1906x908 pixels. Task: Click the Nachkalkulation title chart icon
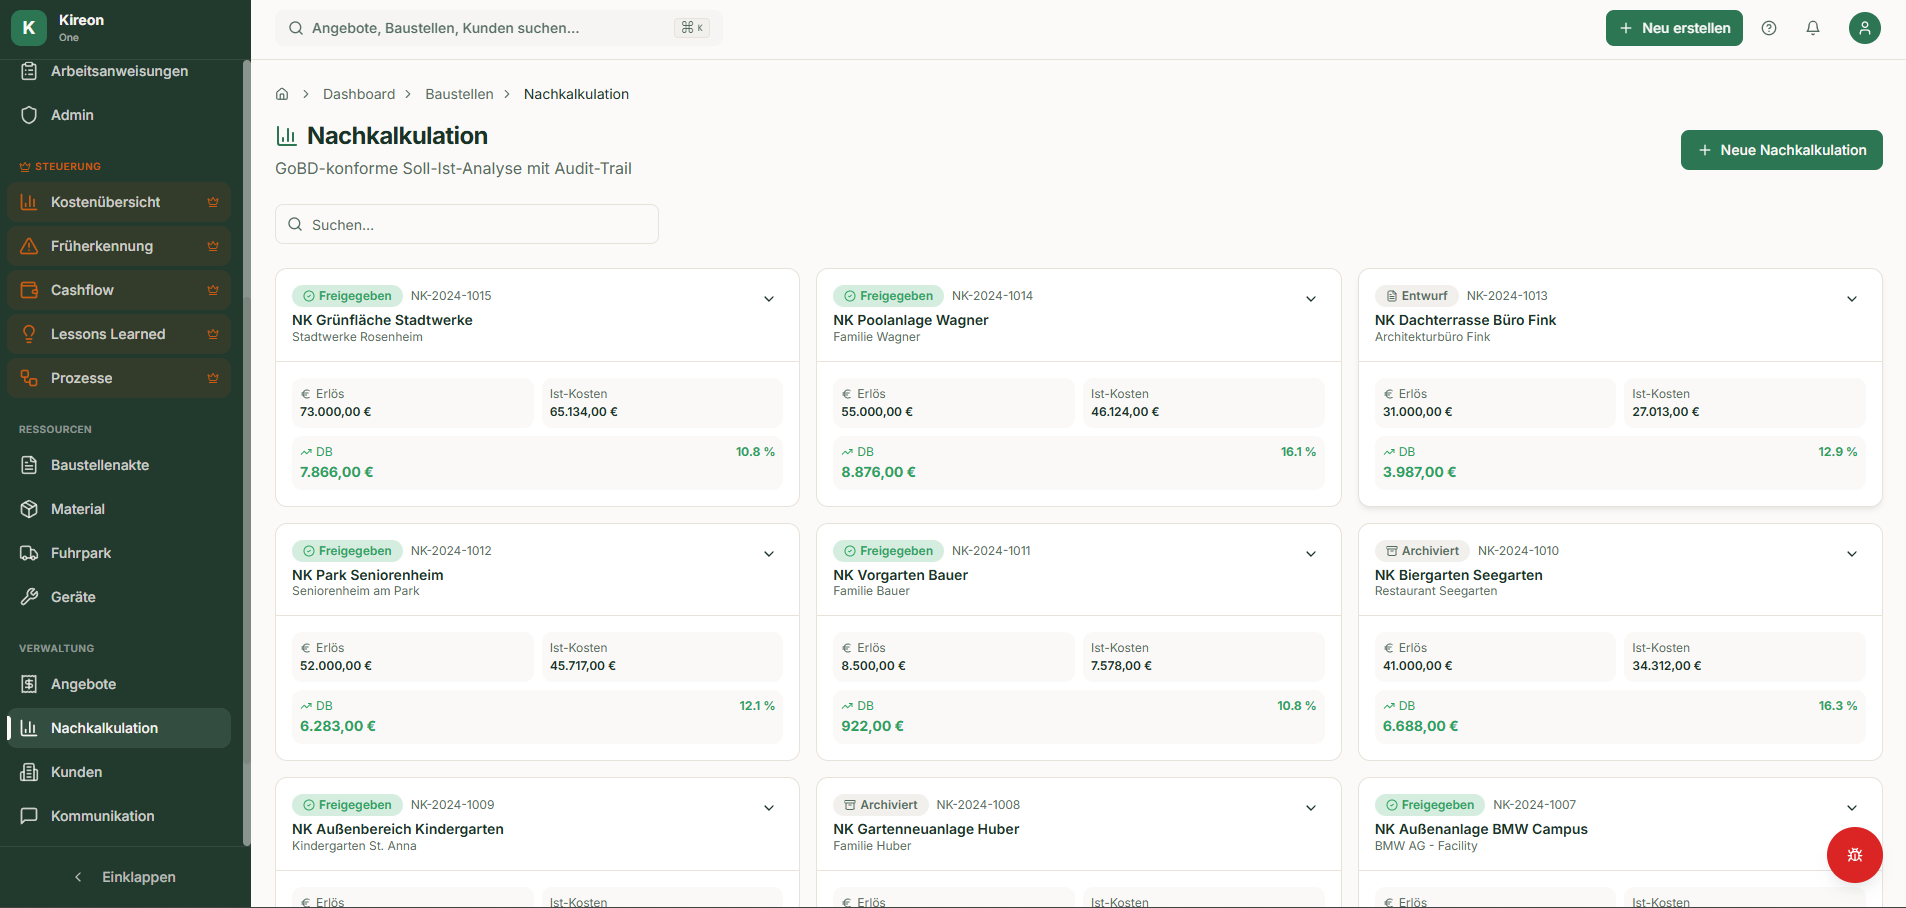point(286,136)
